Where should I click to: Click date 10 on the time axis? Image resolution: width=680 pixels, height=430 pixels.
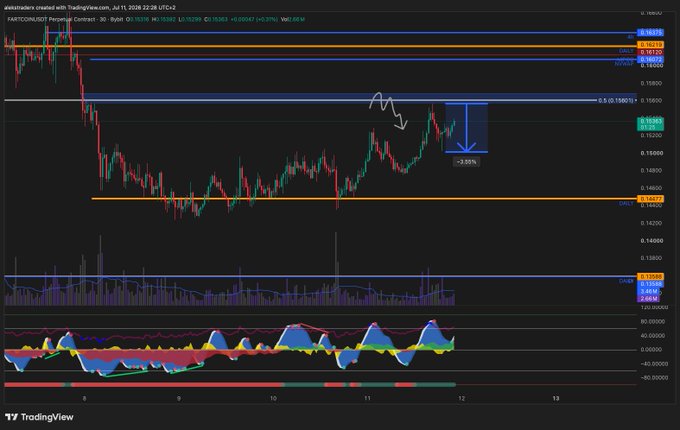(273, 398)
